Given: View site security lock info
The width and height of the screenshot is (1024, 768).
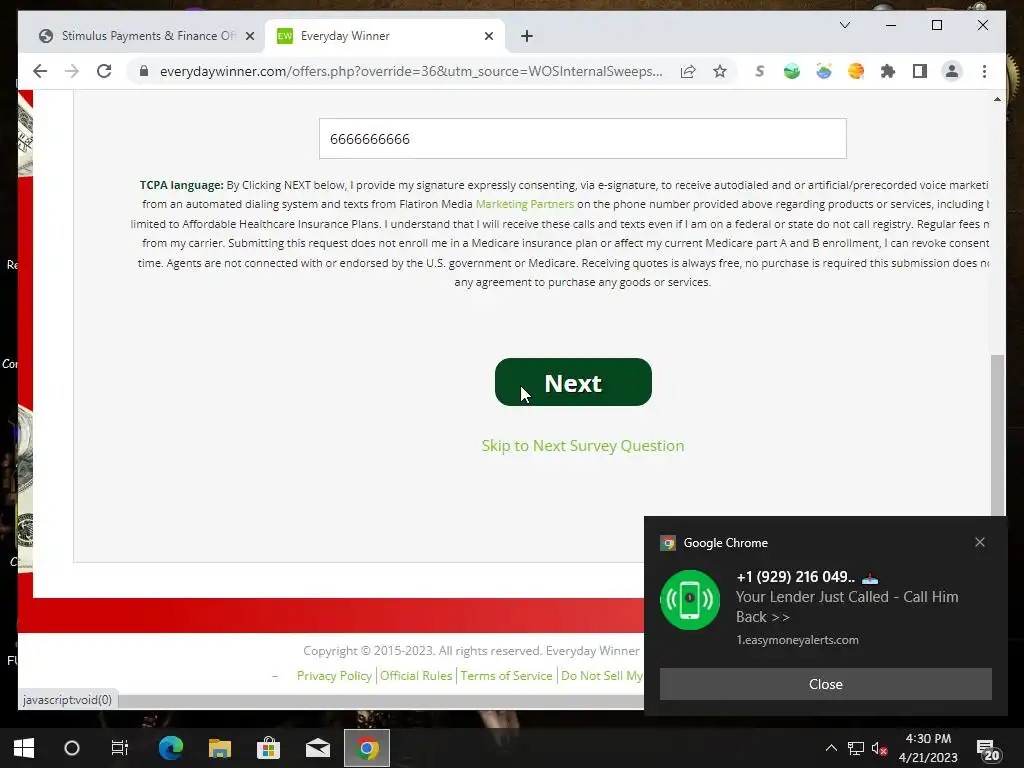Looking at the screenshot, I should click(144, 71).
